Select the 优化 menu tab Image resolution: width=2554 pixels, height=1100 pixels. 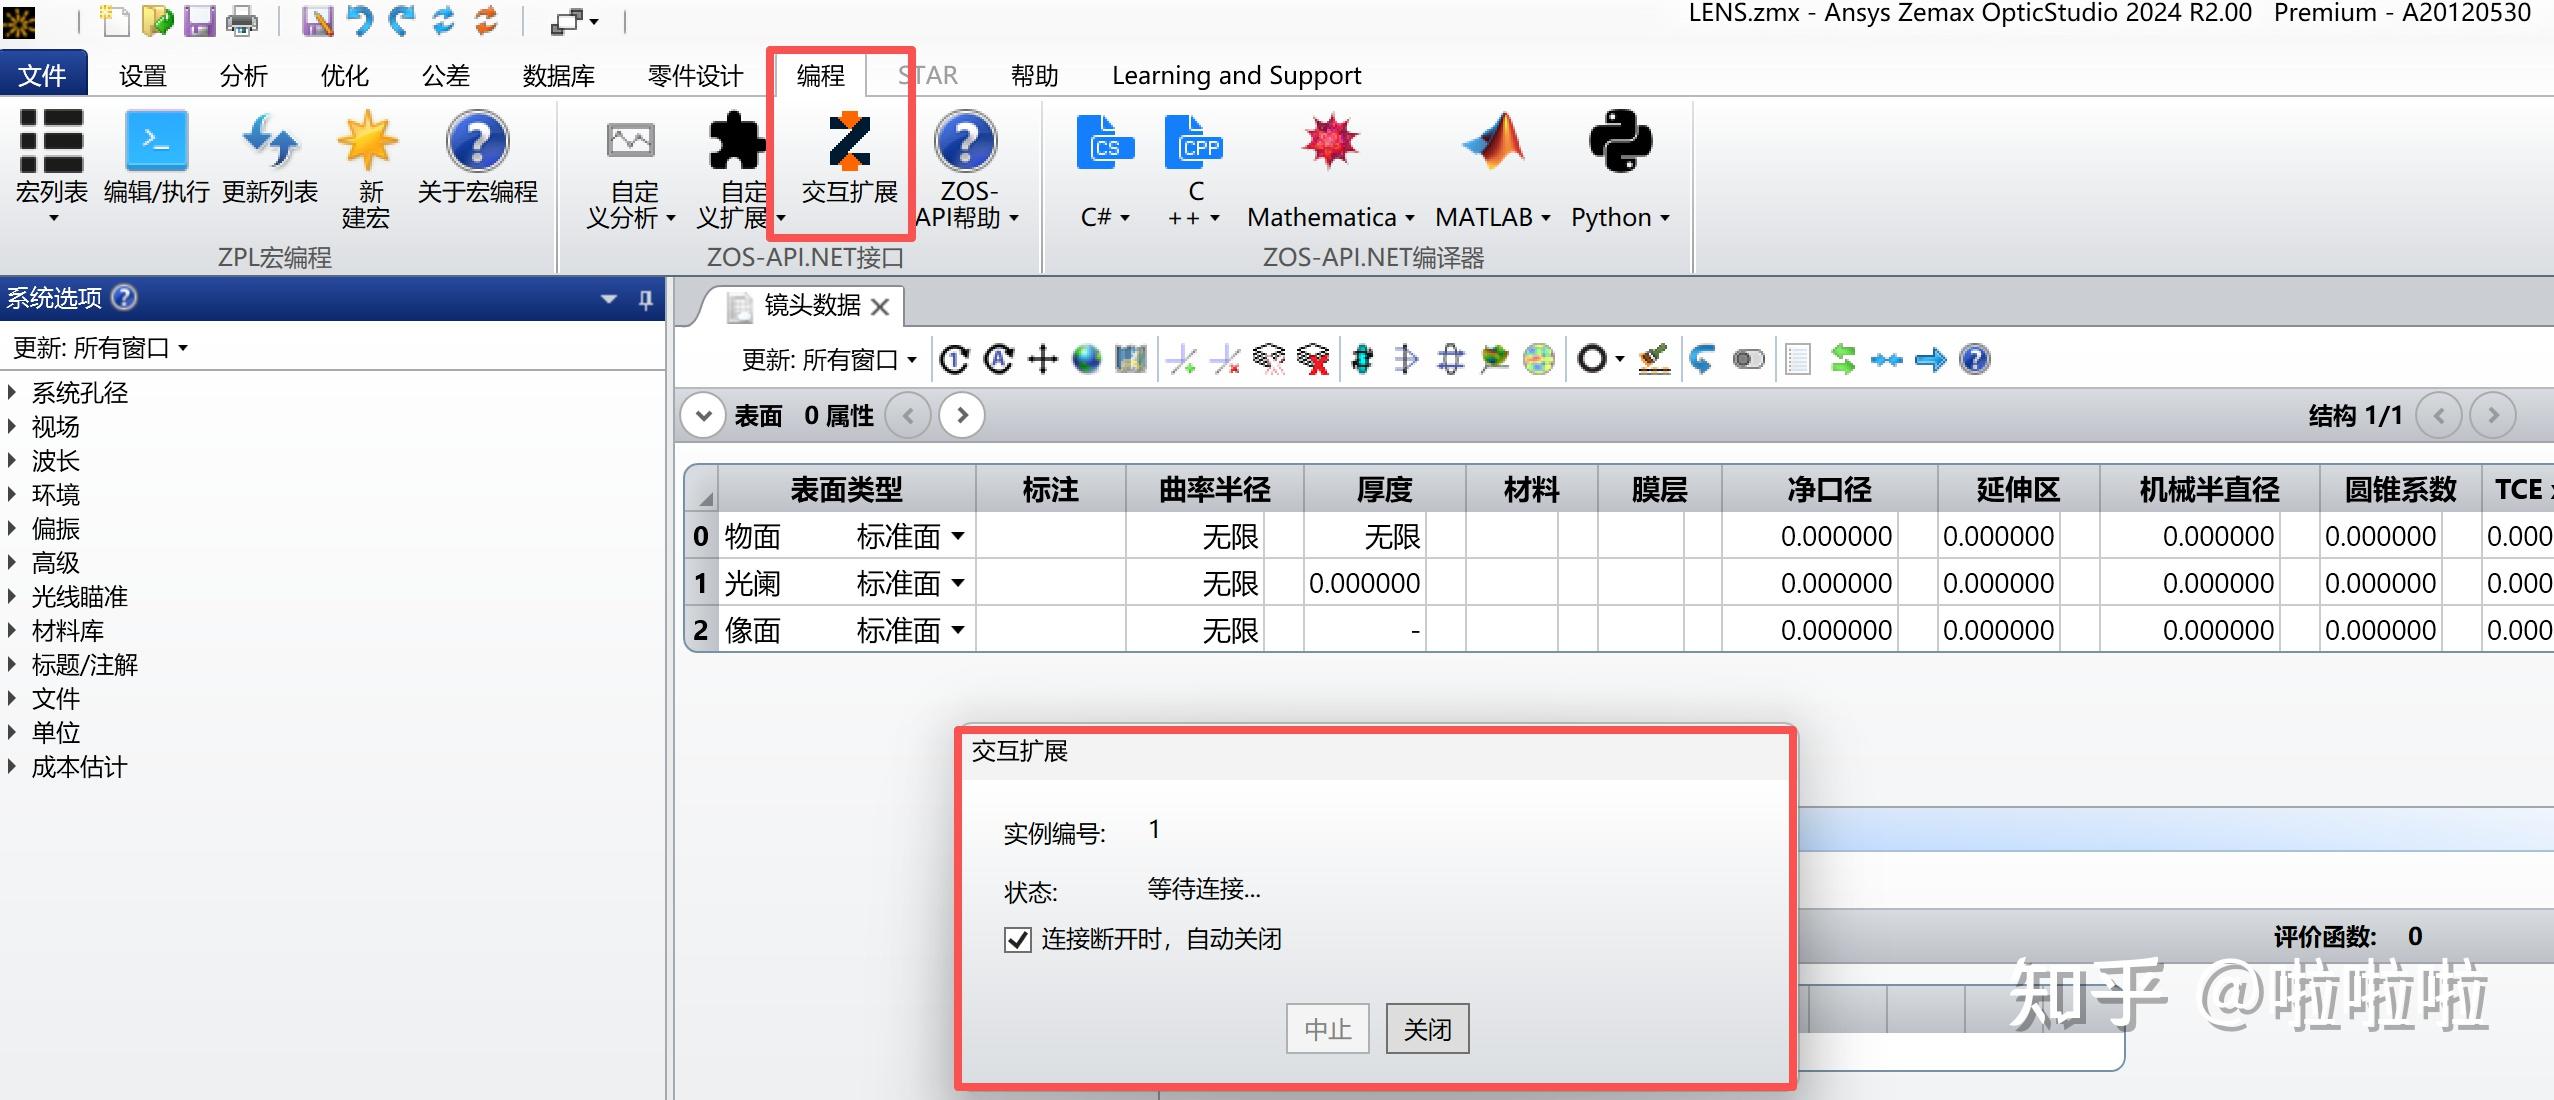(344, 74)
